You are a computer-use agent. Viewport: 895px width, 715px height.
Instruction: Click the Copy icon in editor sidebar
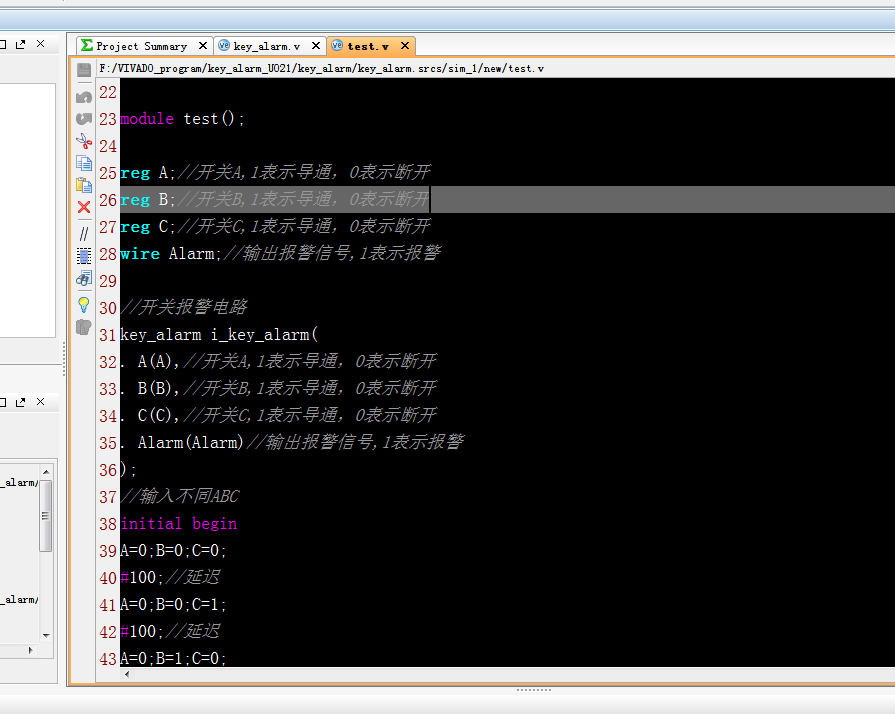pyautogui.click(x=84, y=163)
